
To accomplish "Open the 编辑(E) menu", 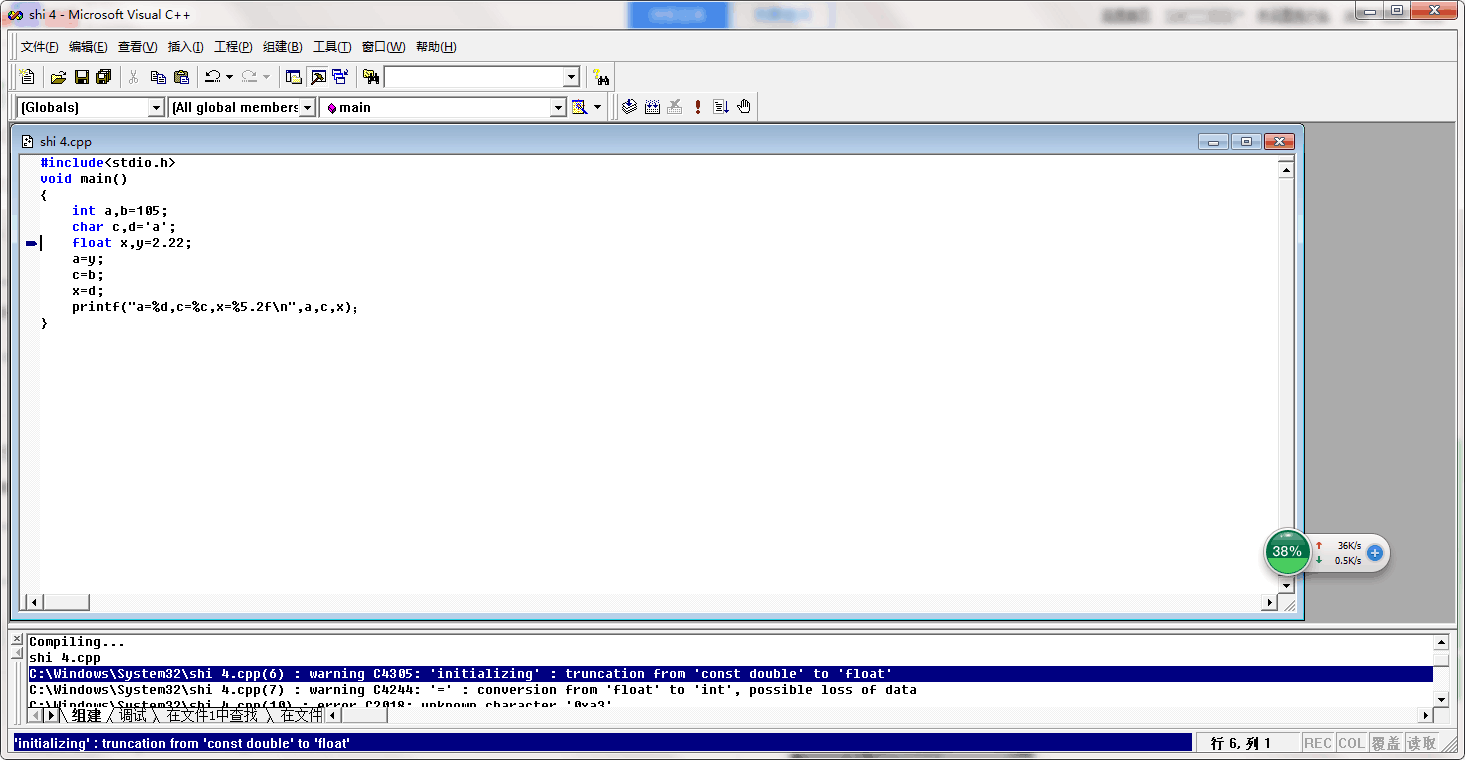I will coord(88,47).
